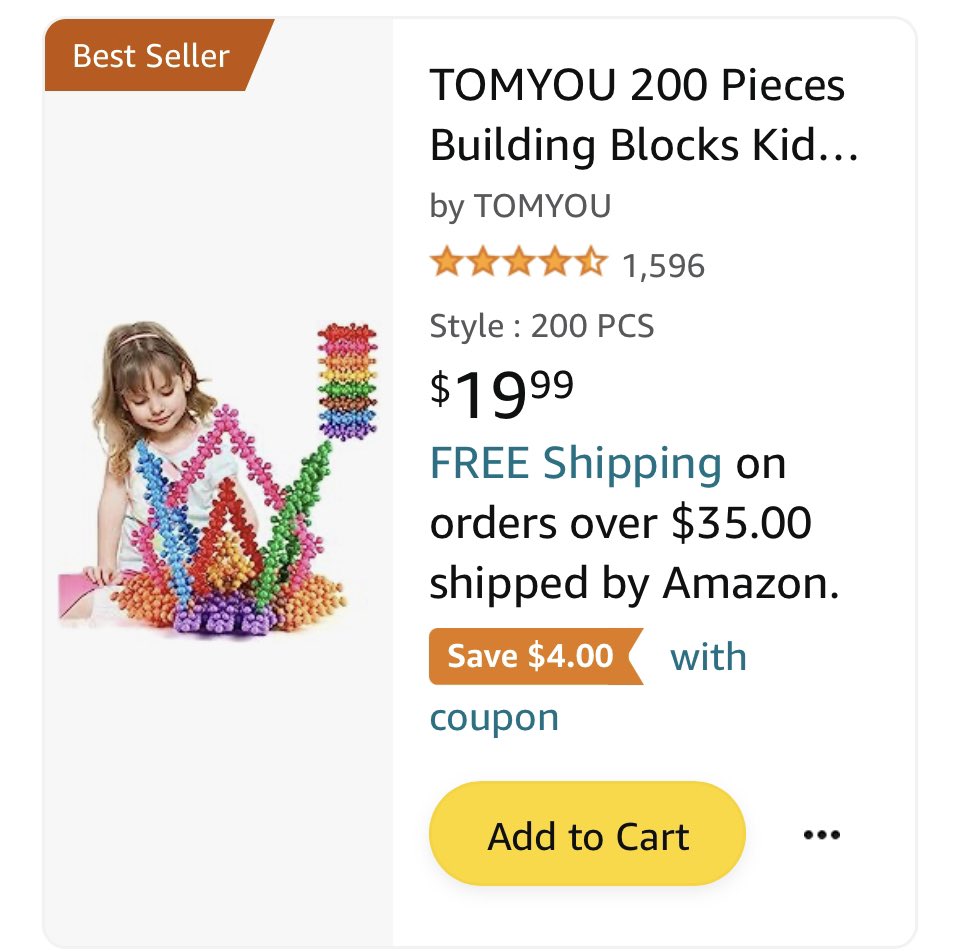
Task: Click the Building Blocks Kid… title line
Action: coord(643,147)
